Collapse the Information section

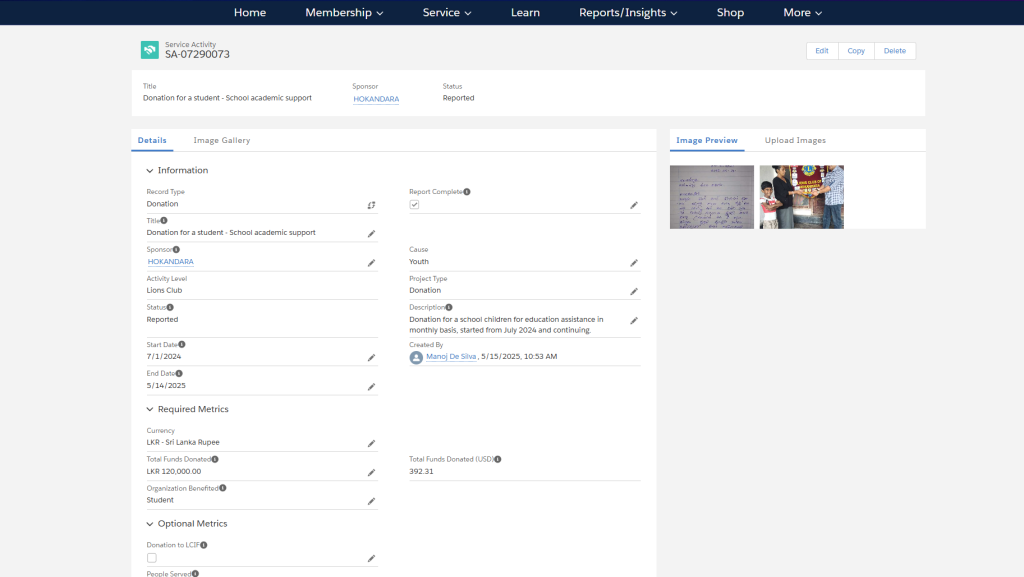click(x=150, y=170)
